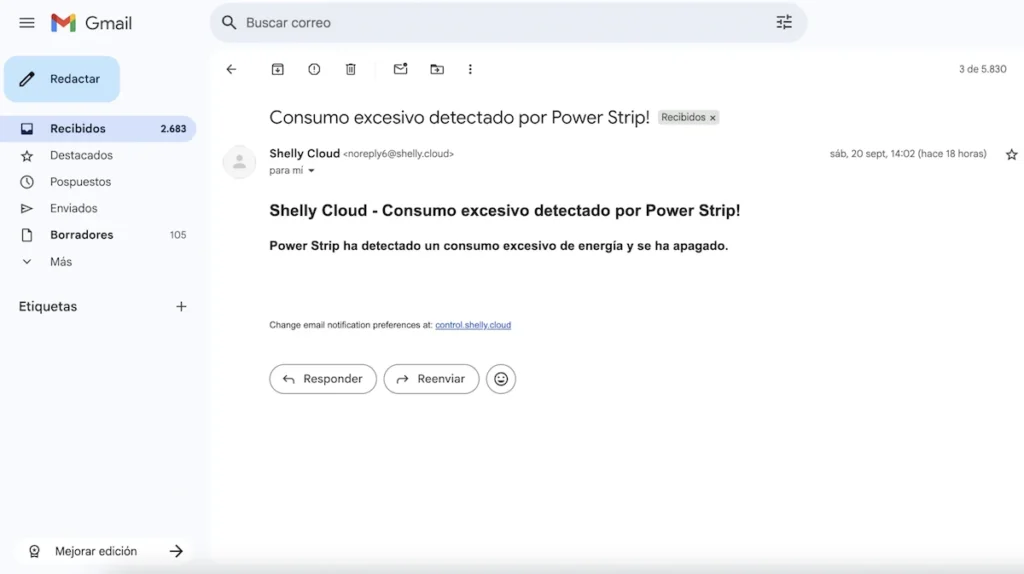The height and width of the screenshot is (574, 1024).
Task: Star this message from Shelly Cloud
Action: 1011,154
